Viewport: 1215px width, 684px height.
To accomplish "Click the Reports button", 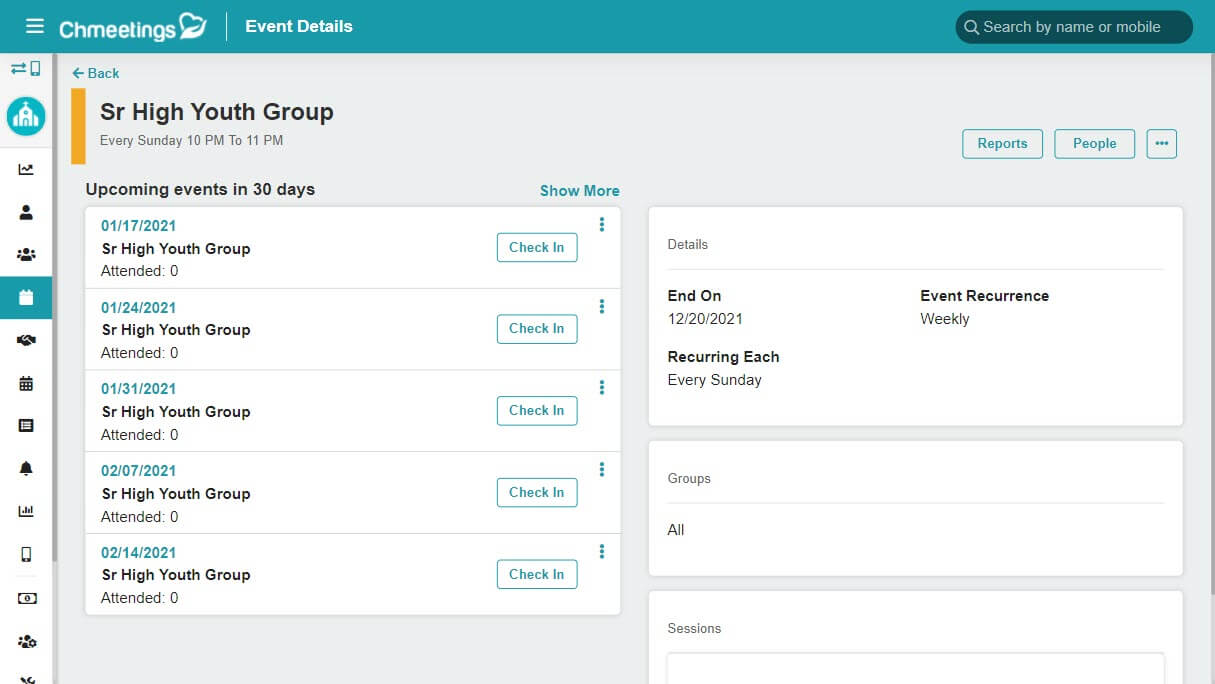I will pyautogui.click(x=1002, y=143).
